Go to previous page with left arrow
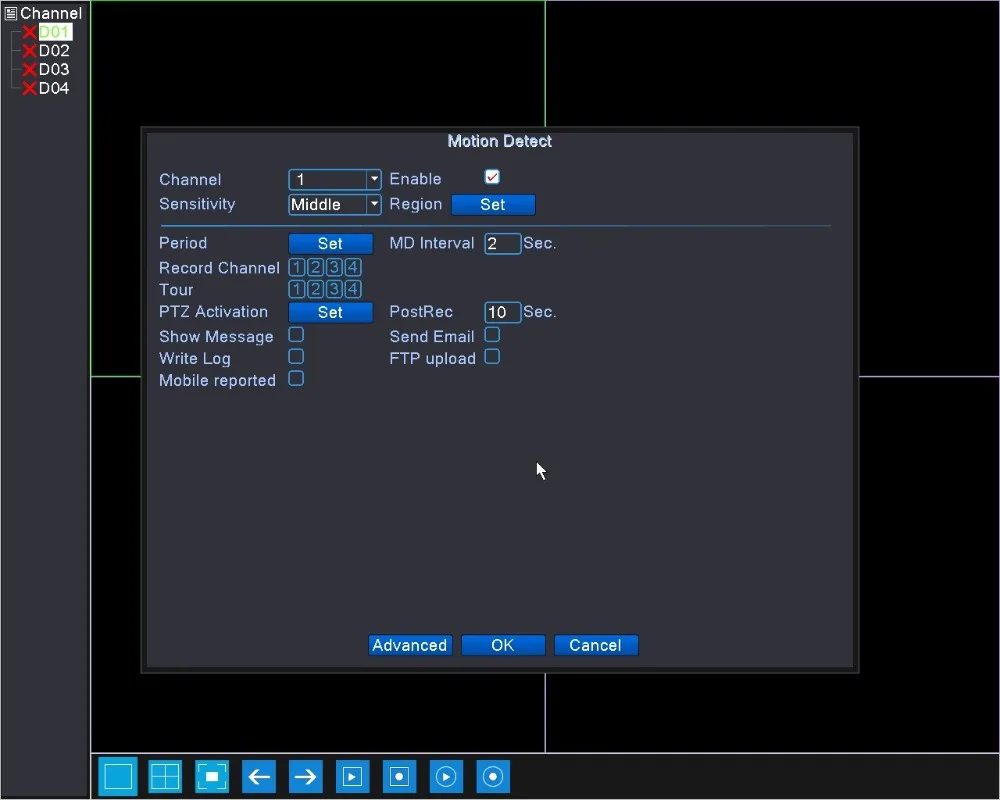Image resolution: width=1000 pixels, height=800 pixels. point(259,776)
